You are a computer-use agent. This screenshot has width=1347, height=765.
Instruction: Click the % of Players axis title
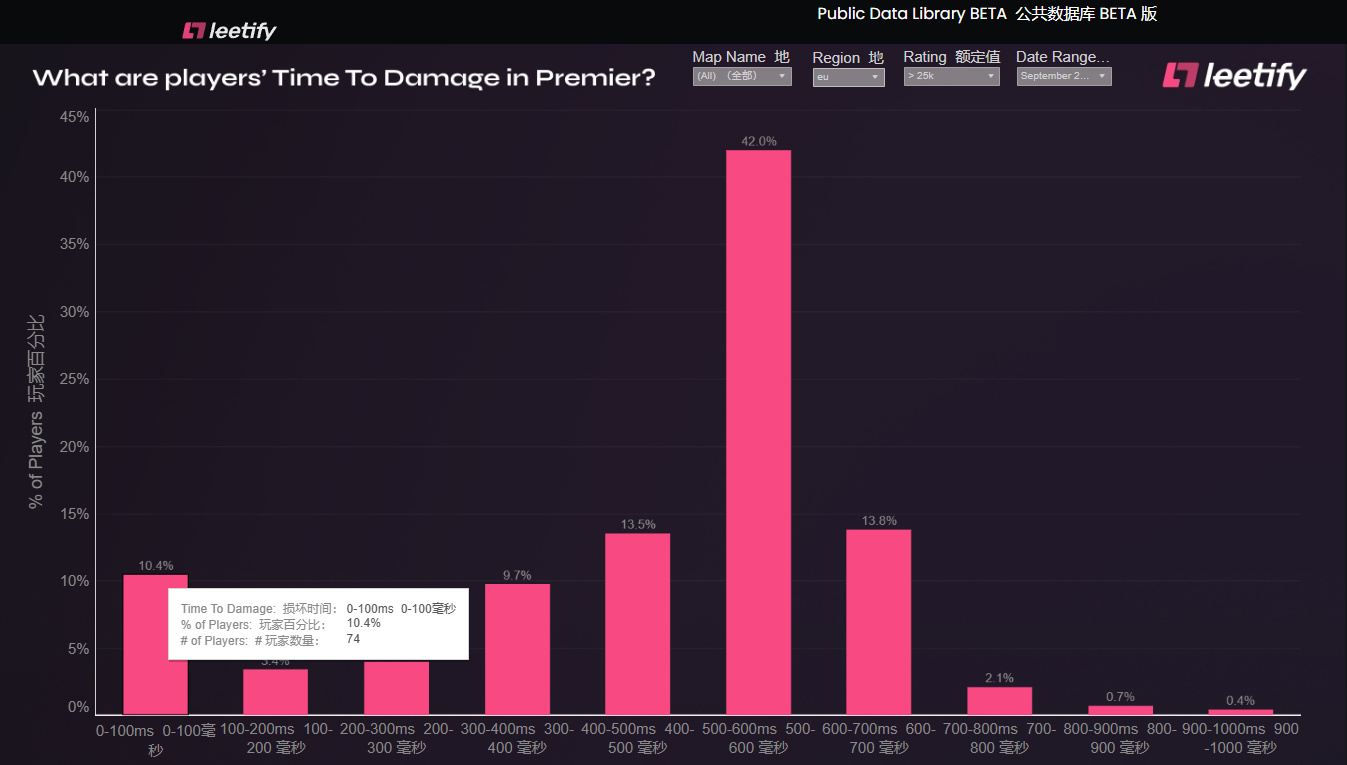[36, 411]
